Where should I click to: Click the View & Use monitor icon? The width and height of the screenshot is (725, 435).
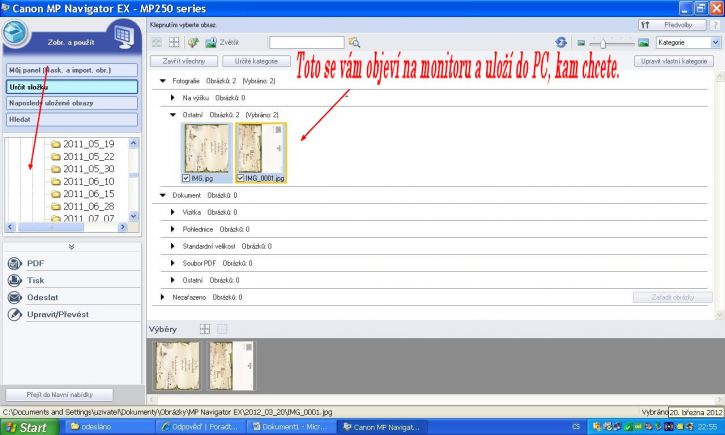pos(124,37)
